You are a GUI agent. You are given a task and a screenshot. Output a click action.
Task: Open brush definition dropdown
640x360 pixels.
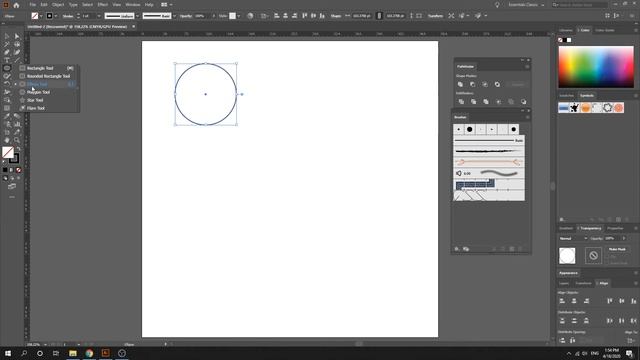174,16
